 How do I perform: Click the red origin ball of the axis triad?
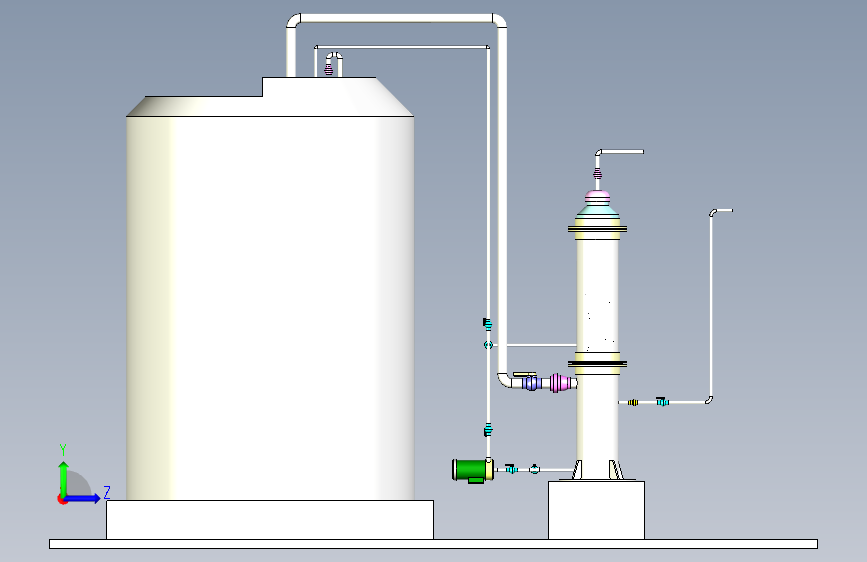pyautogui.click(x=62, y=499)
